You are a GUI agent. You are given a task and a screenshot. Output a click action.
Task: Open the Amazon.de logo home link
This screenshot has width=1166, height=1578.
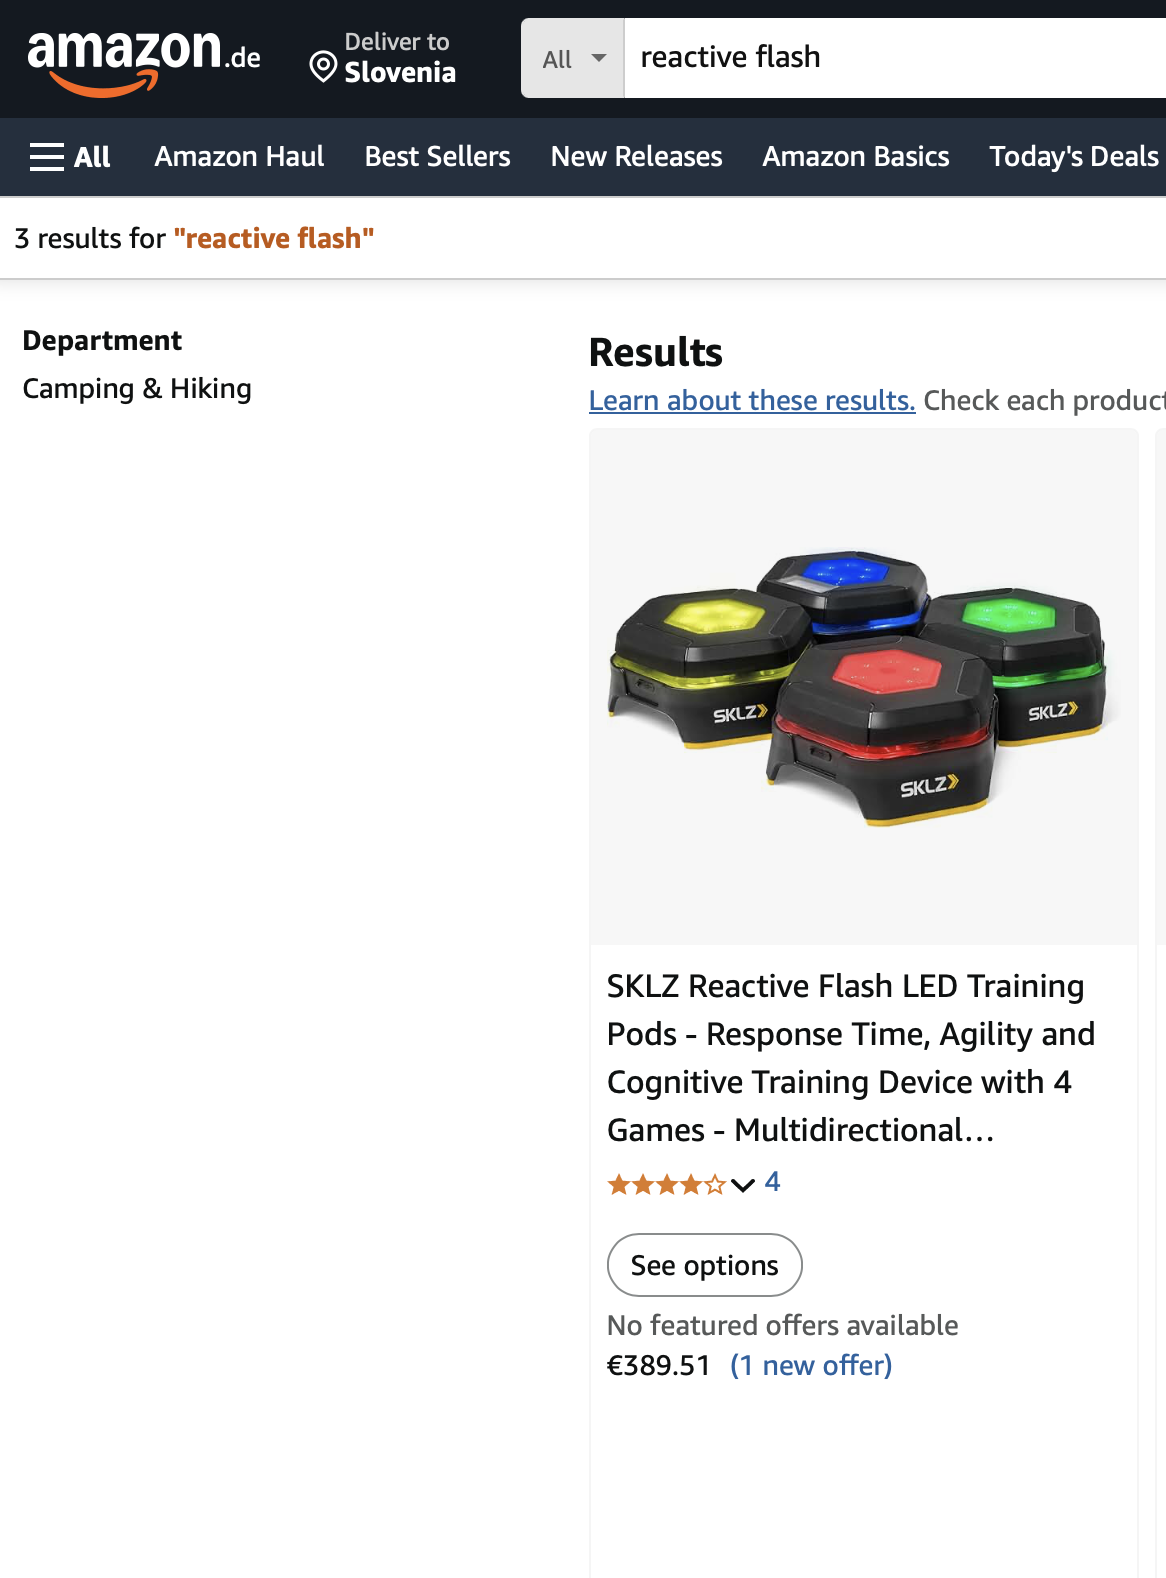point(144,60)
